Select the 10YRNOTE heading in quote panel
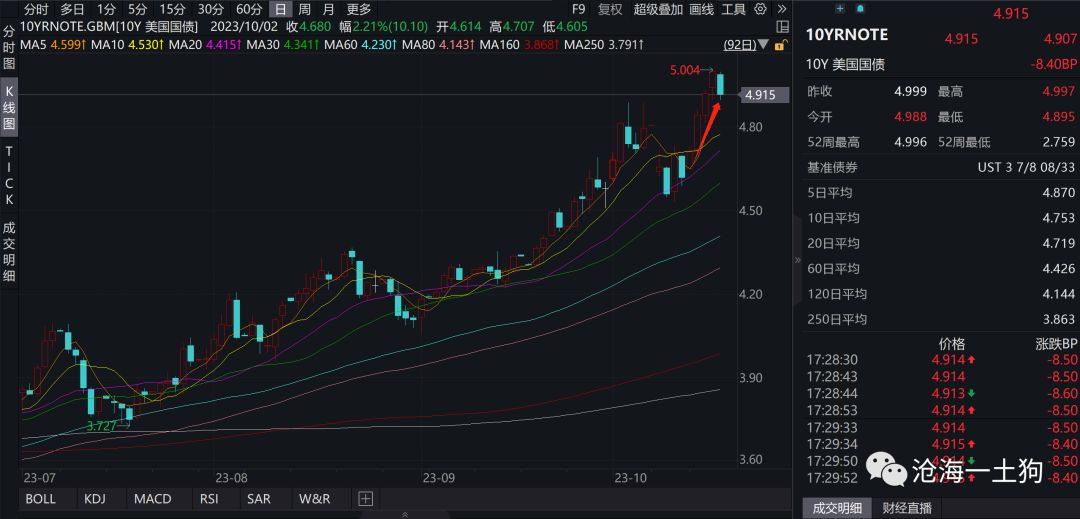 point(847,34)
